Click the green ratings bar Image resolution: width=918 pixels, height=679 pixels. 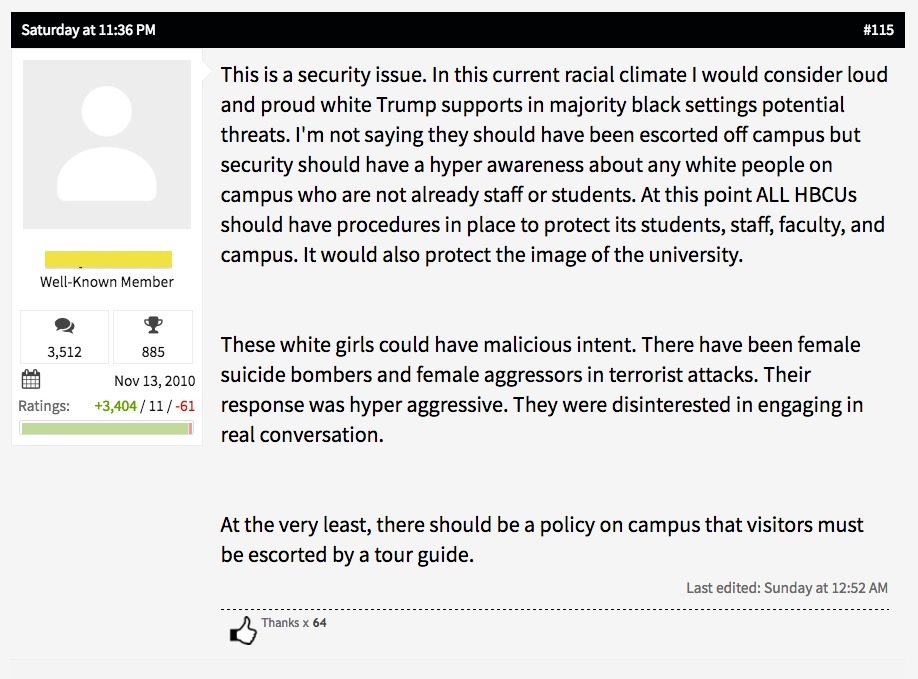coord(107,428)
